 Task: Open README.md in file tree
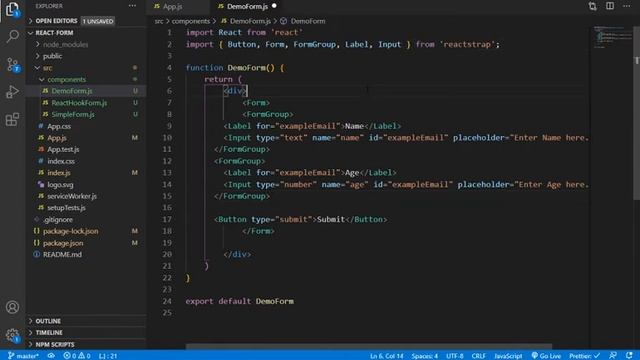pos(62,255)
